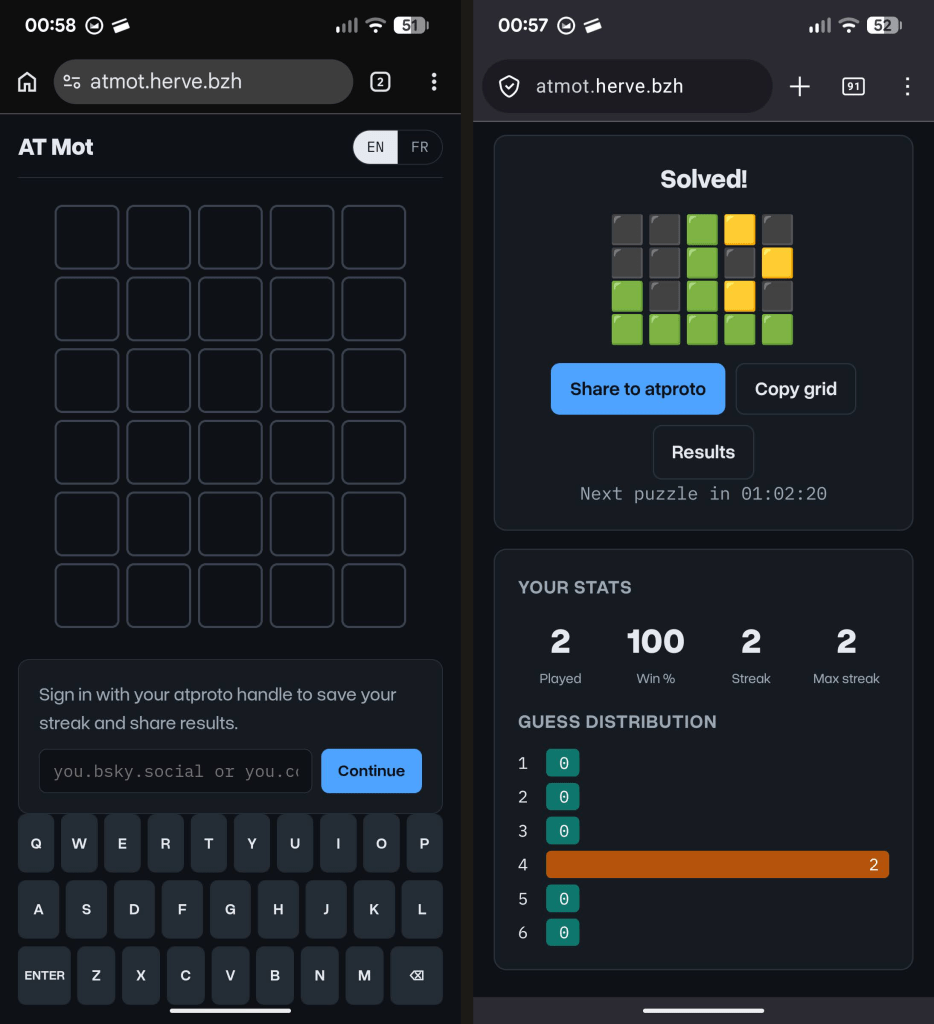Tap the backspace key on game keyboard

[416, 975]
